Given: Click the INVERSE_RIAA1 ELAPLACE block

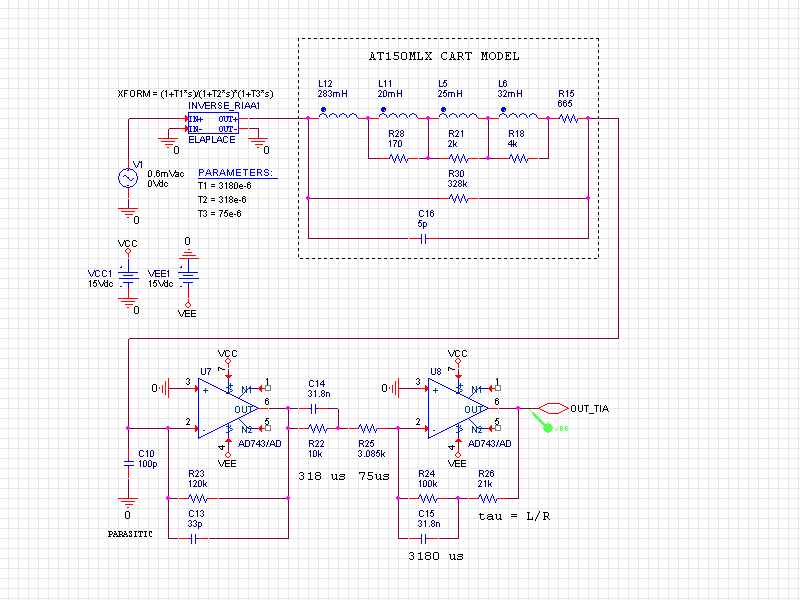Looking at the screenshot, I should (x=213, y=123).
